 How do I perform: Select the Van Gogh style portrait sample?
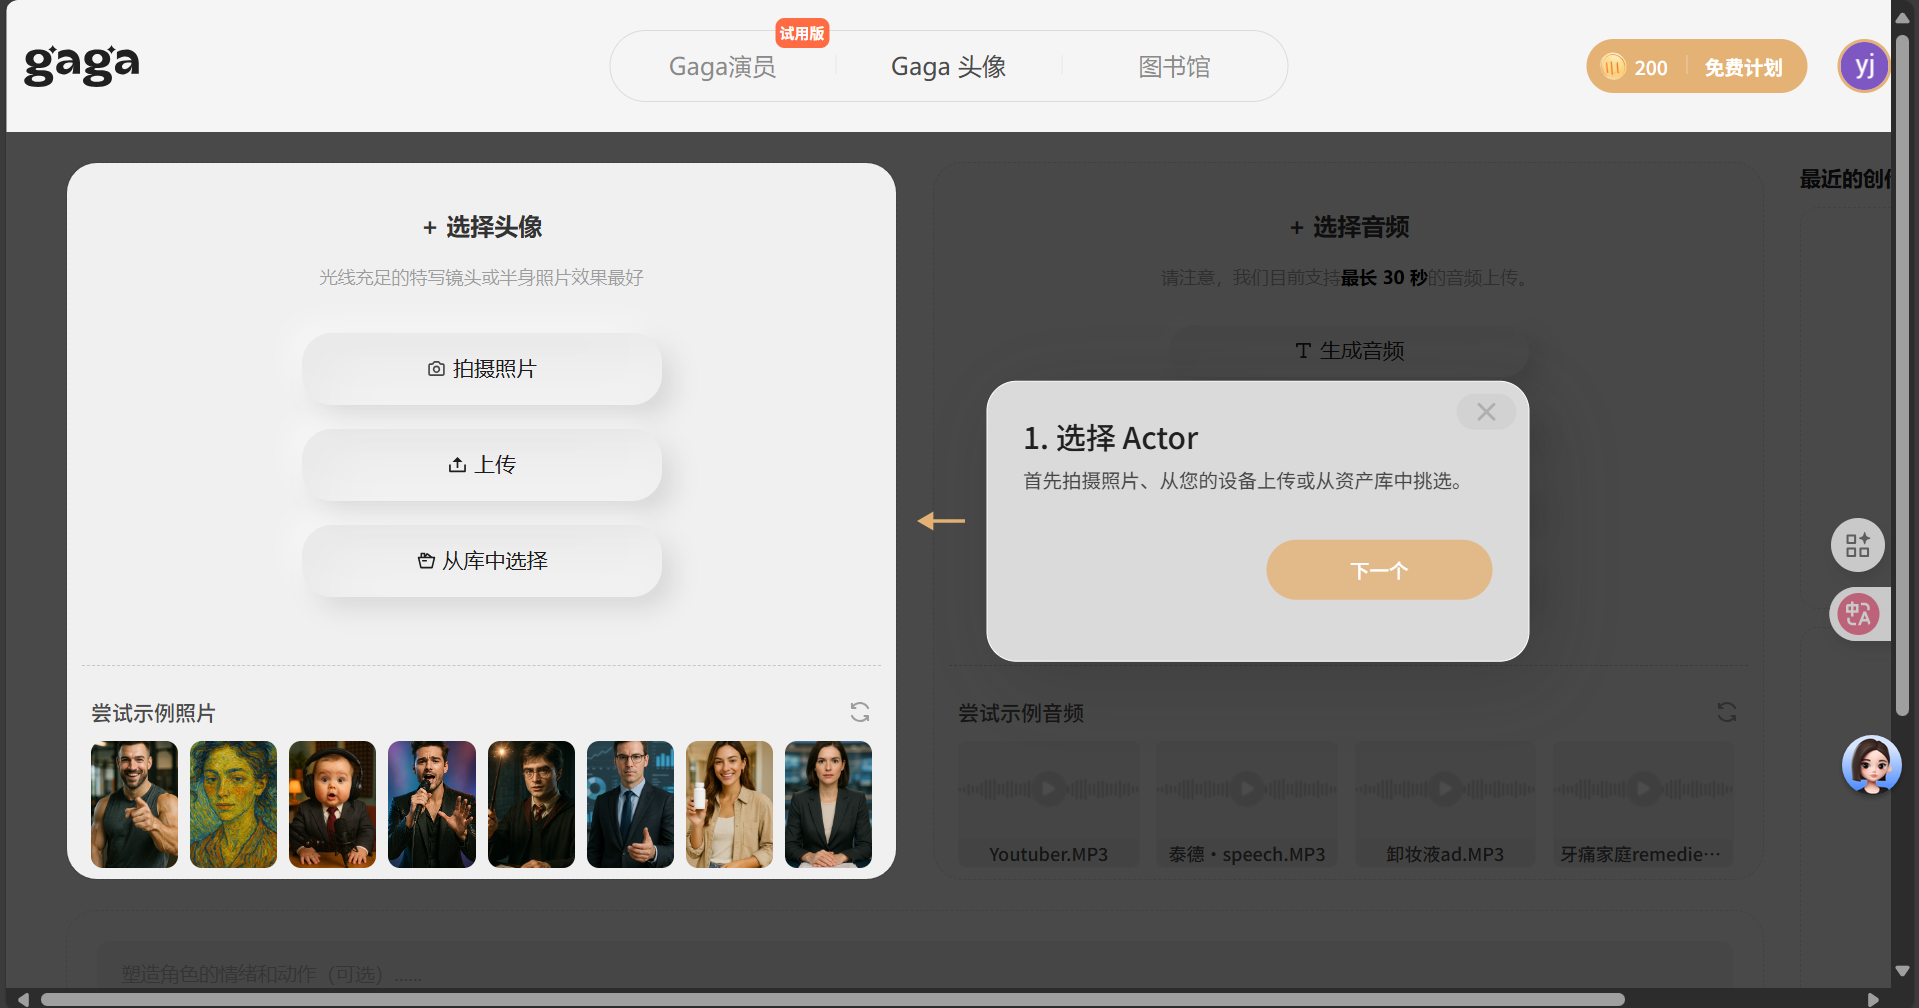233,804
